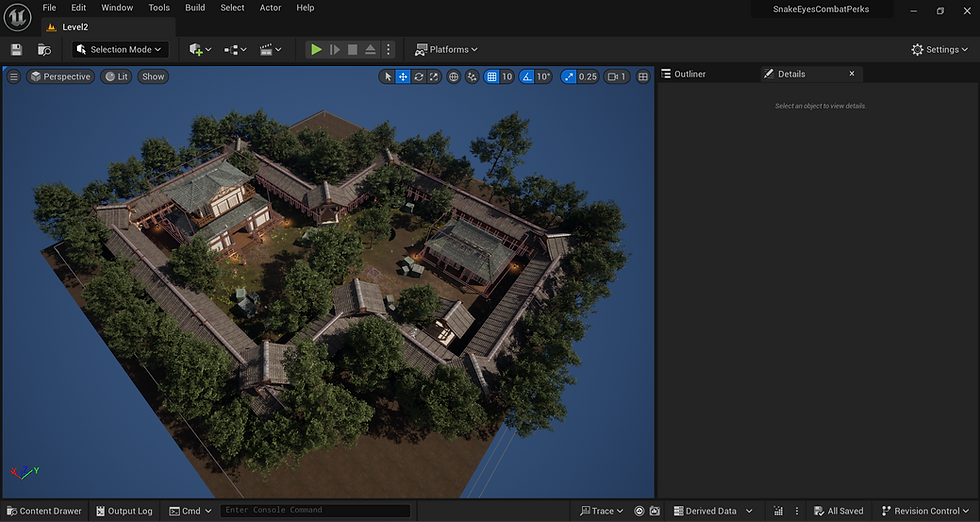Start Play in Editor with green arrow

click(316, 49)
